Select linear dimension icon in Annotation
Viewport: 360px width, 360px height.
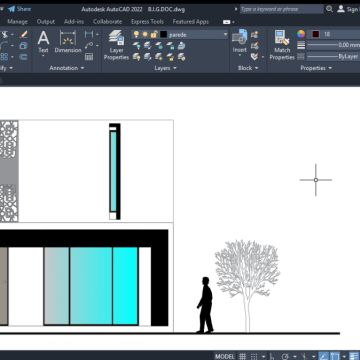coord(89,35)
